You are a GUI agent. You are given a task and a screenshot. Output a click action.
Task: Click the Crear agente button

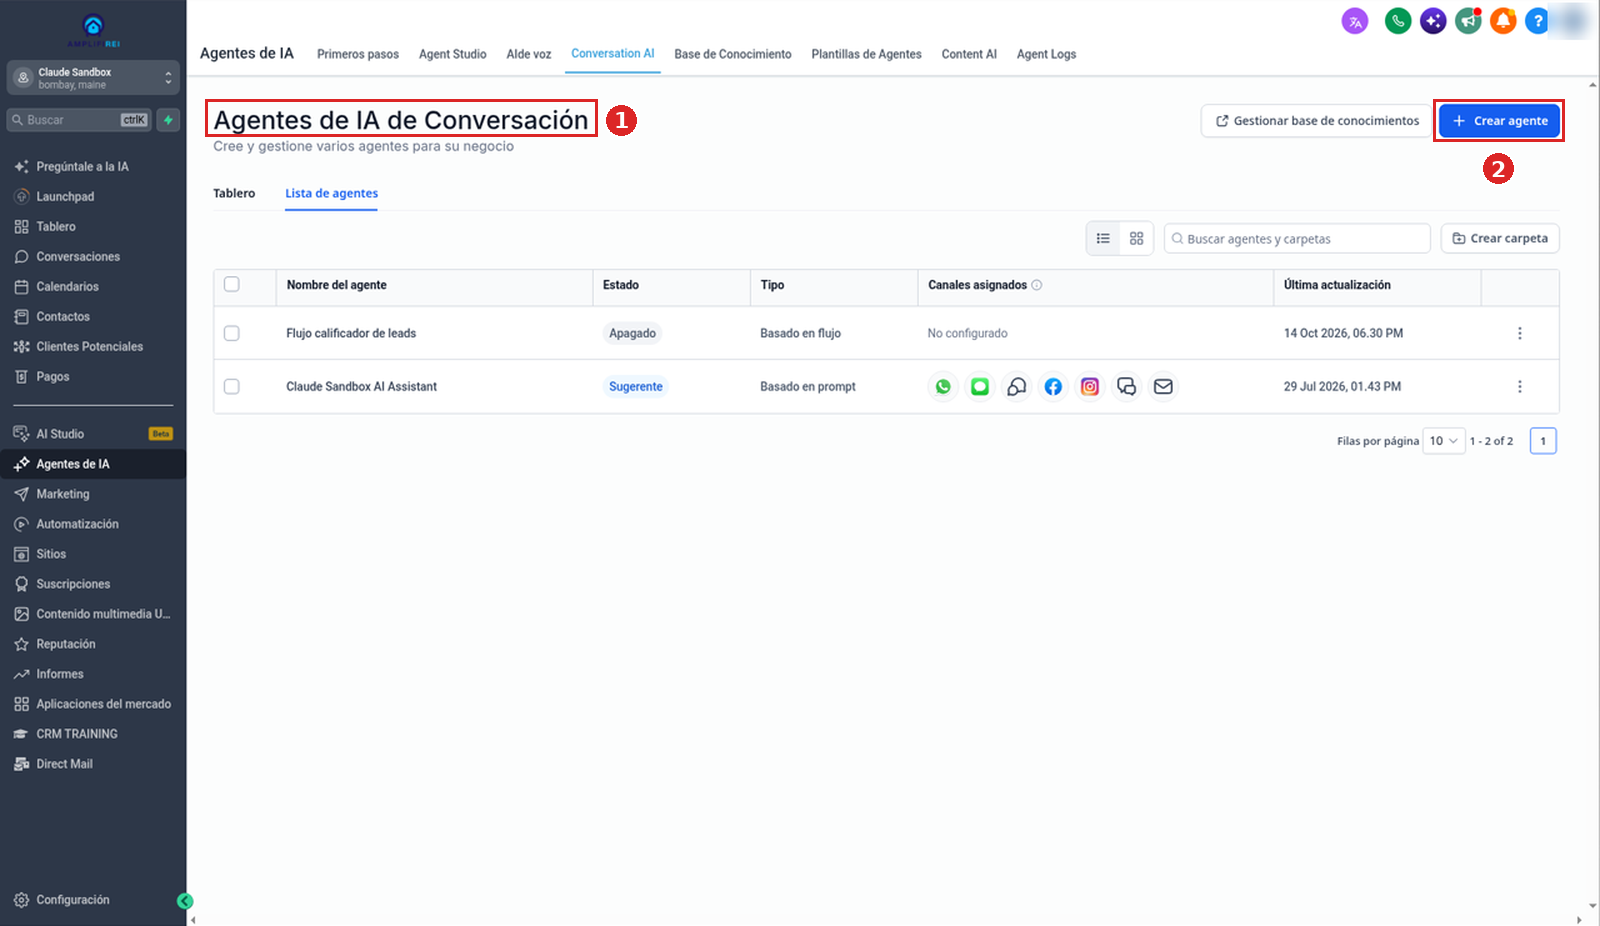(1499, 121)
